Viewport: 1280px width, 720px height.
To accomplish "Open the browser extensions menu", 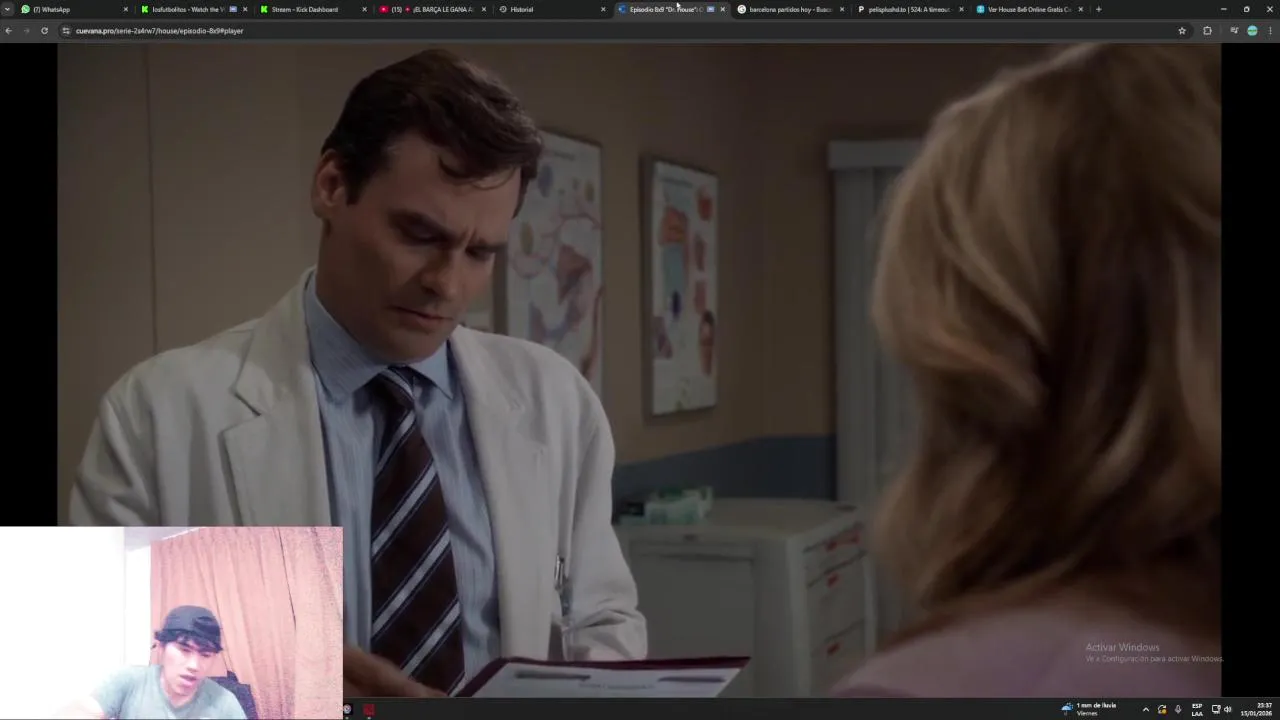I will [1207, 31].
